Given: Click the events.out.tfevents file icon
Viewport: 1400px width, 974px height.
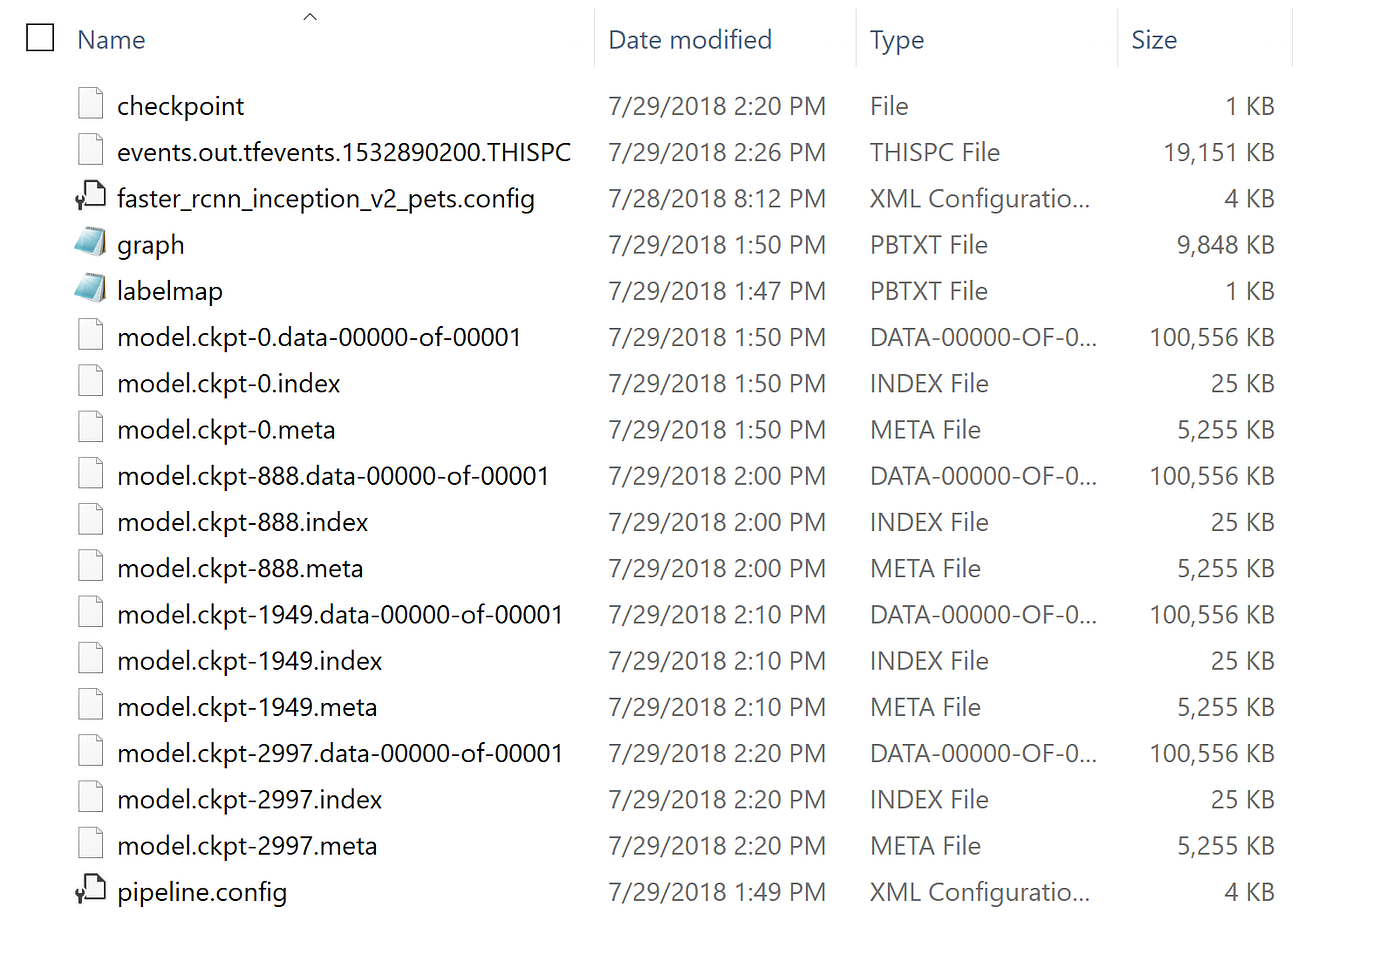Looking at the screenshot, I should coord(90,150).
